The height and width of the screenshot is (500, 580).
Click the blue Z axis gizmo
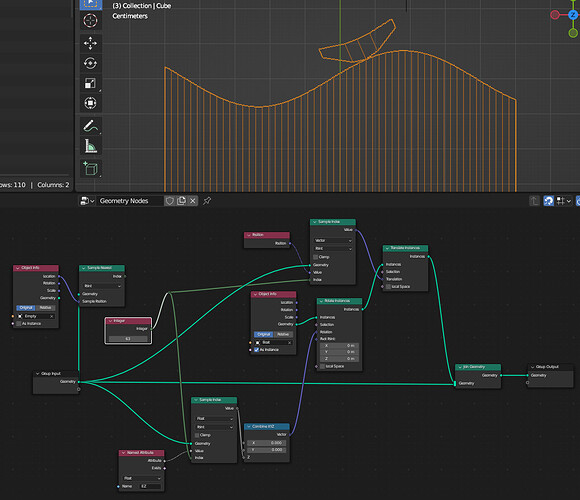pos(573,15)
